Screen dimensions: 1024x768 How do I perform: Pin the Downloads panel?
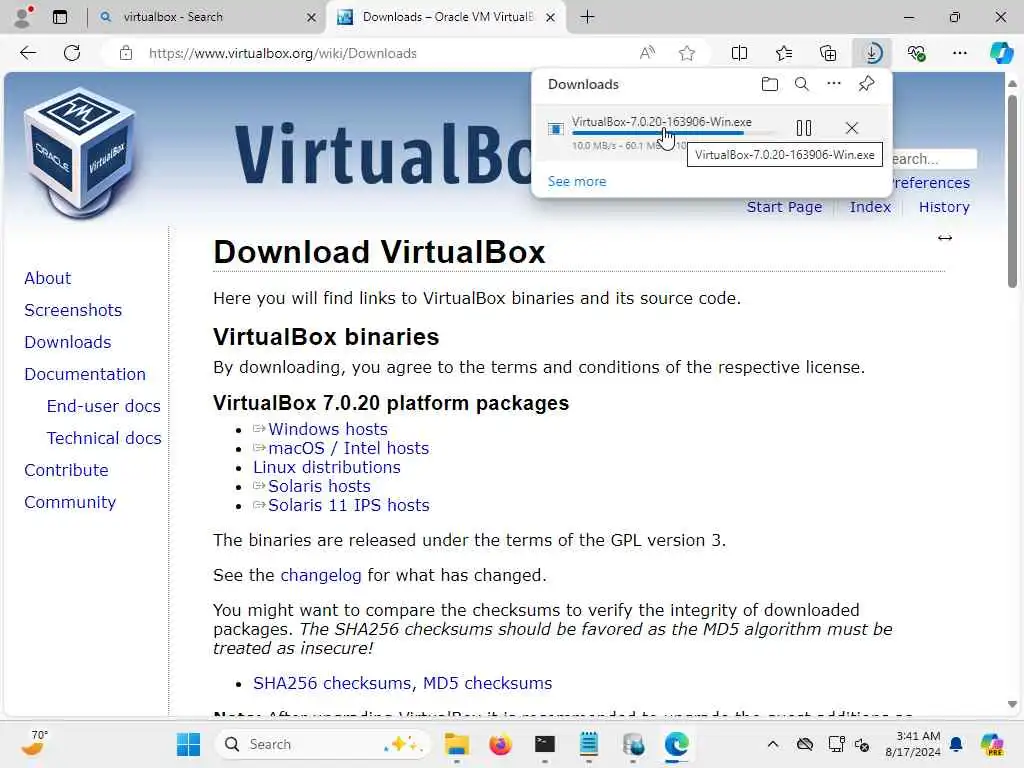[866, 84]
